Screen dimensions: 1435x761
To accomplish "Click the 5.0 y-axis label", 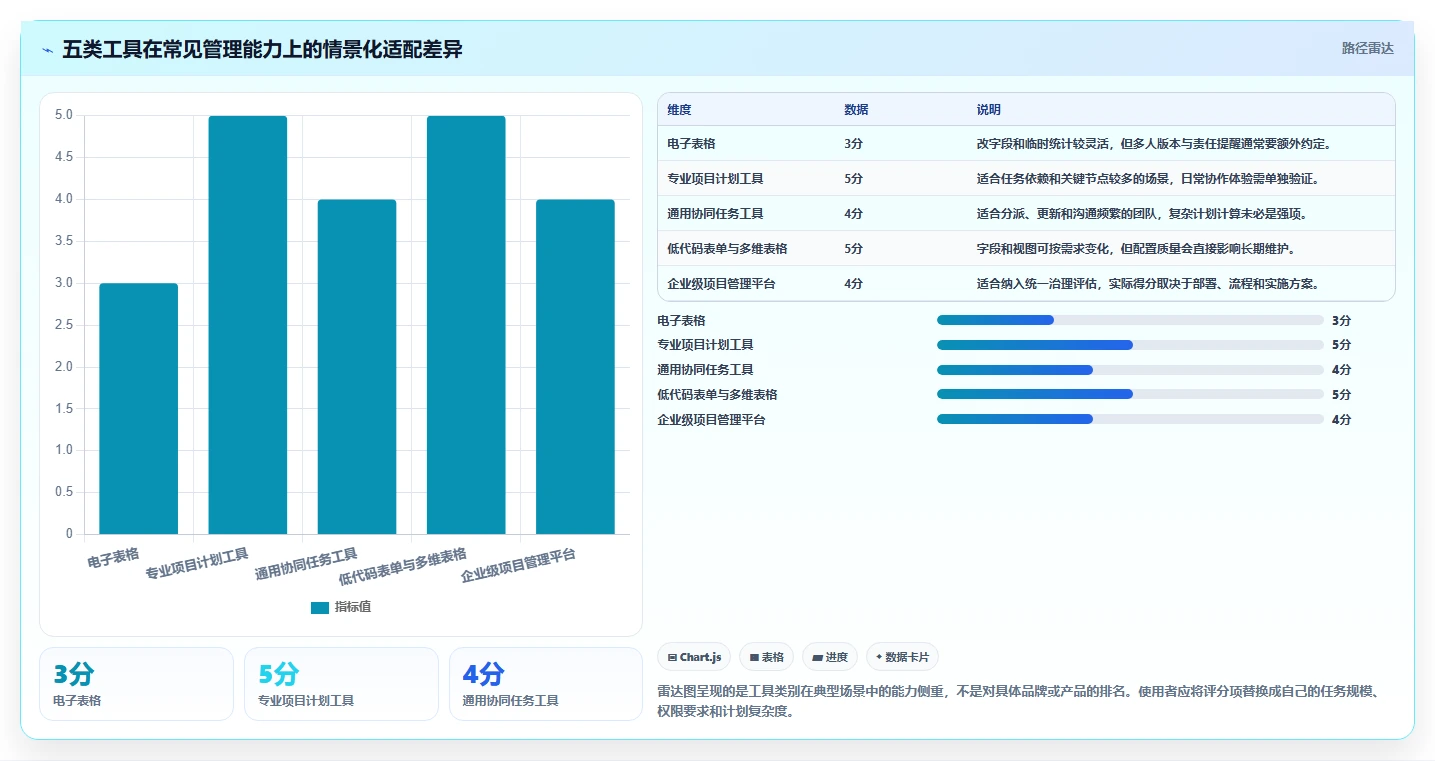I will 63,115.
